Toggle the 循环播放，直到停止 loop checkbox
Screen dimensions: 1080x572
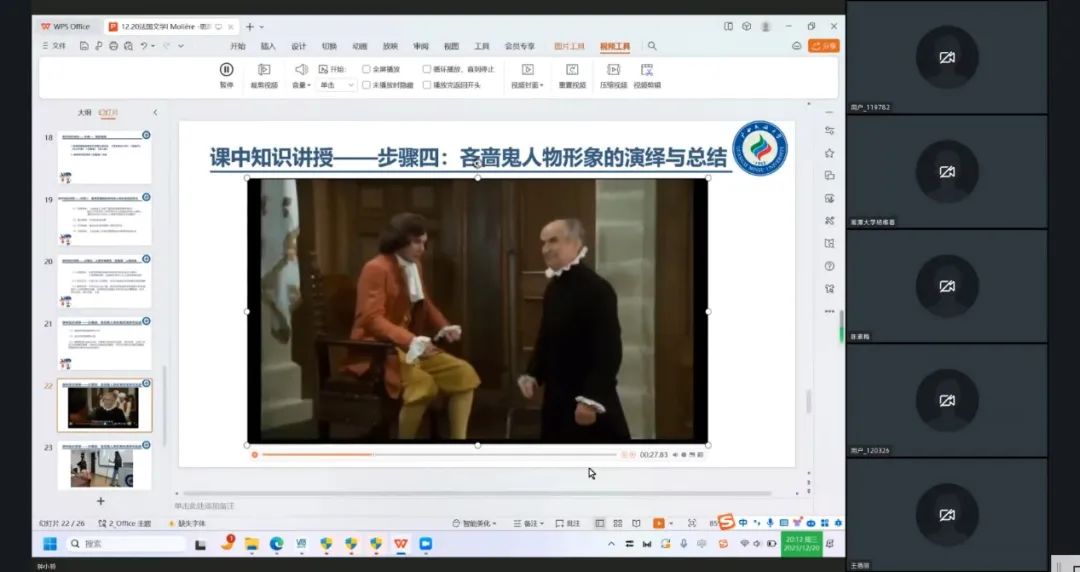click(x=427, y=69)
